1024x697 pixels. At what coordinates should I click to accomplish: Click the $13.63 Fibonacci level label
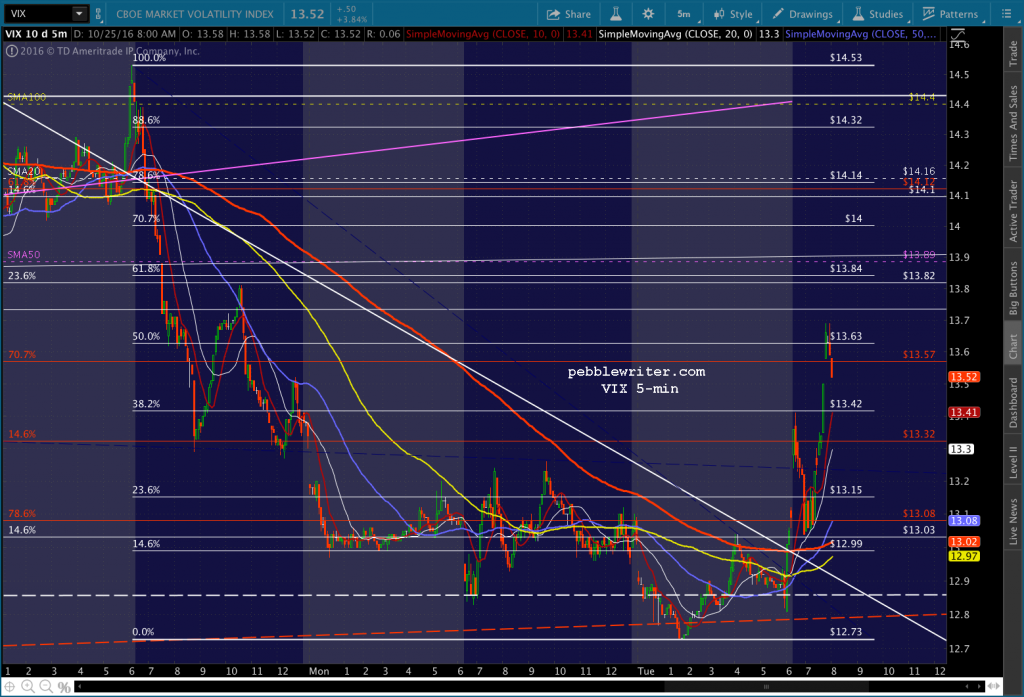(x=846, y=336)
